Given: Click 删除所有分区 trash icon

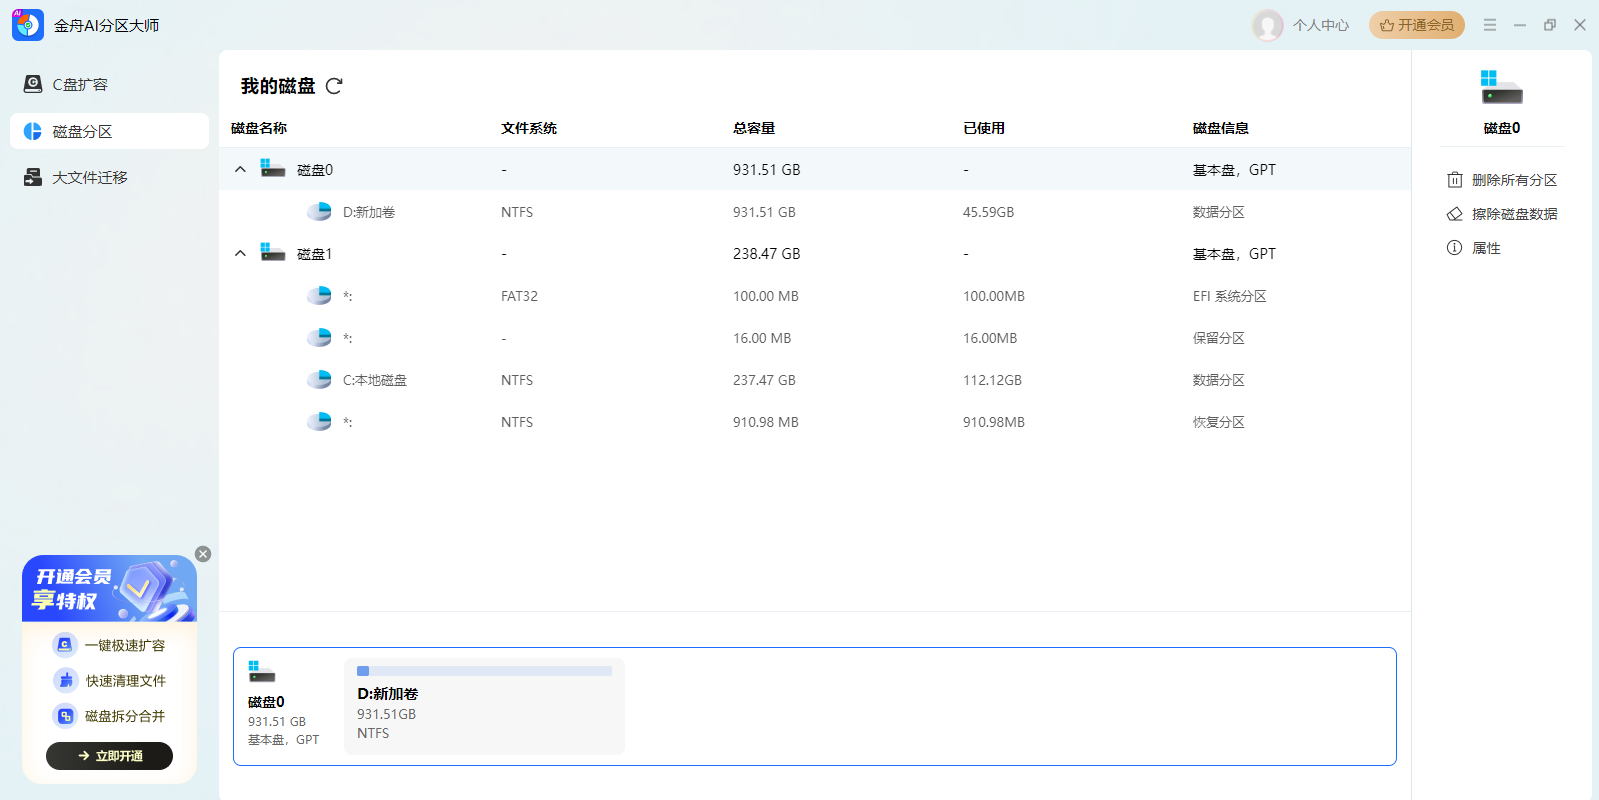Looking at the screenshot, I should [x=1454, y=180].
